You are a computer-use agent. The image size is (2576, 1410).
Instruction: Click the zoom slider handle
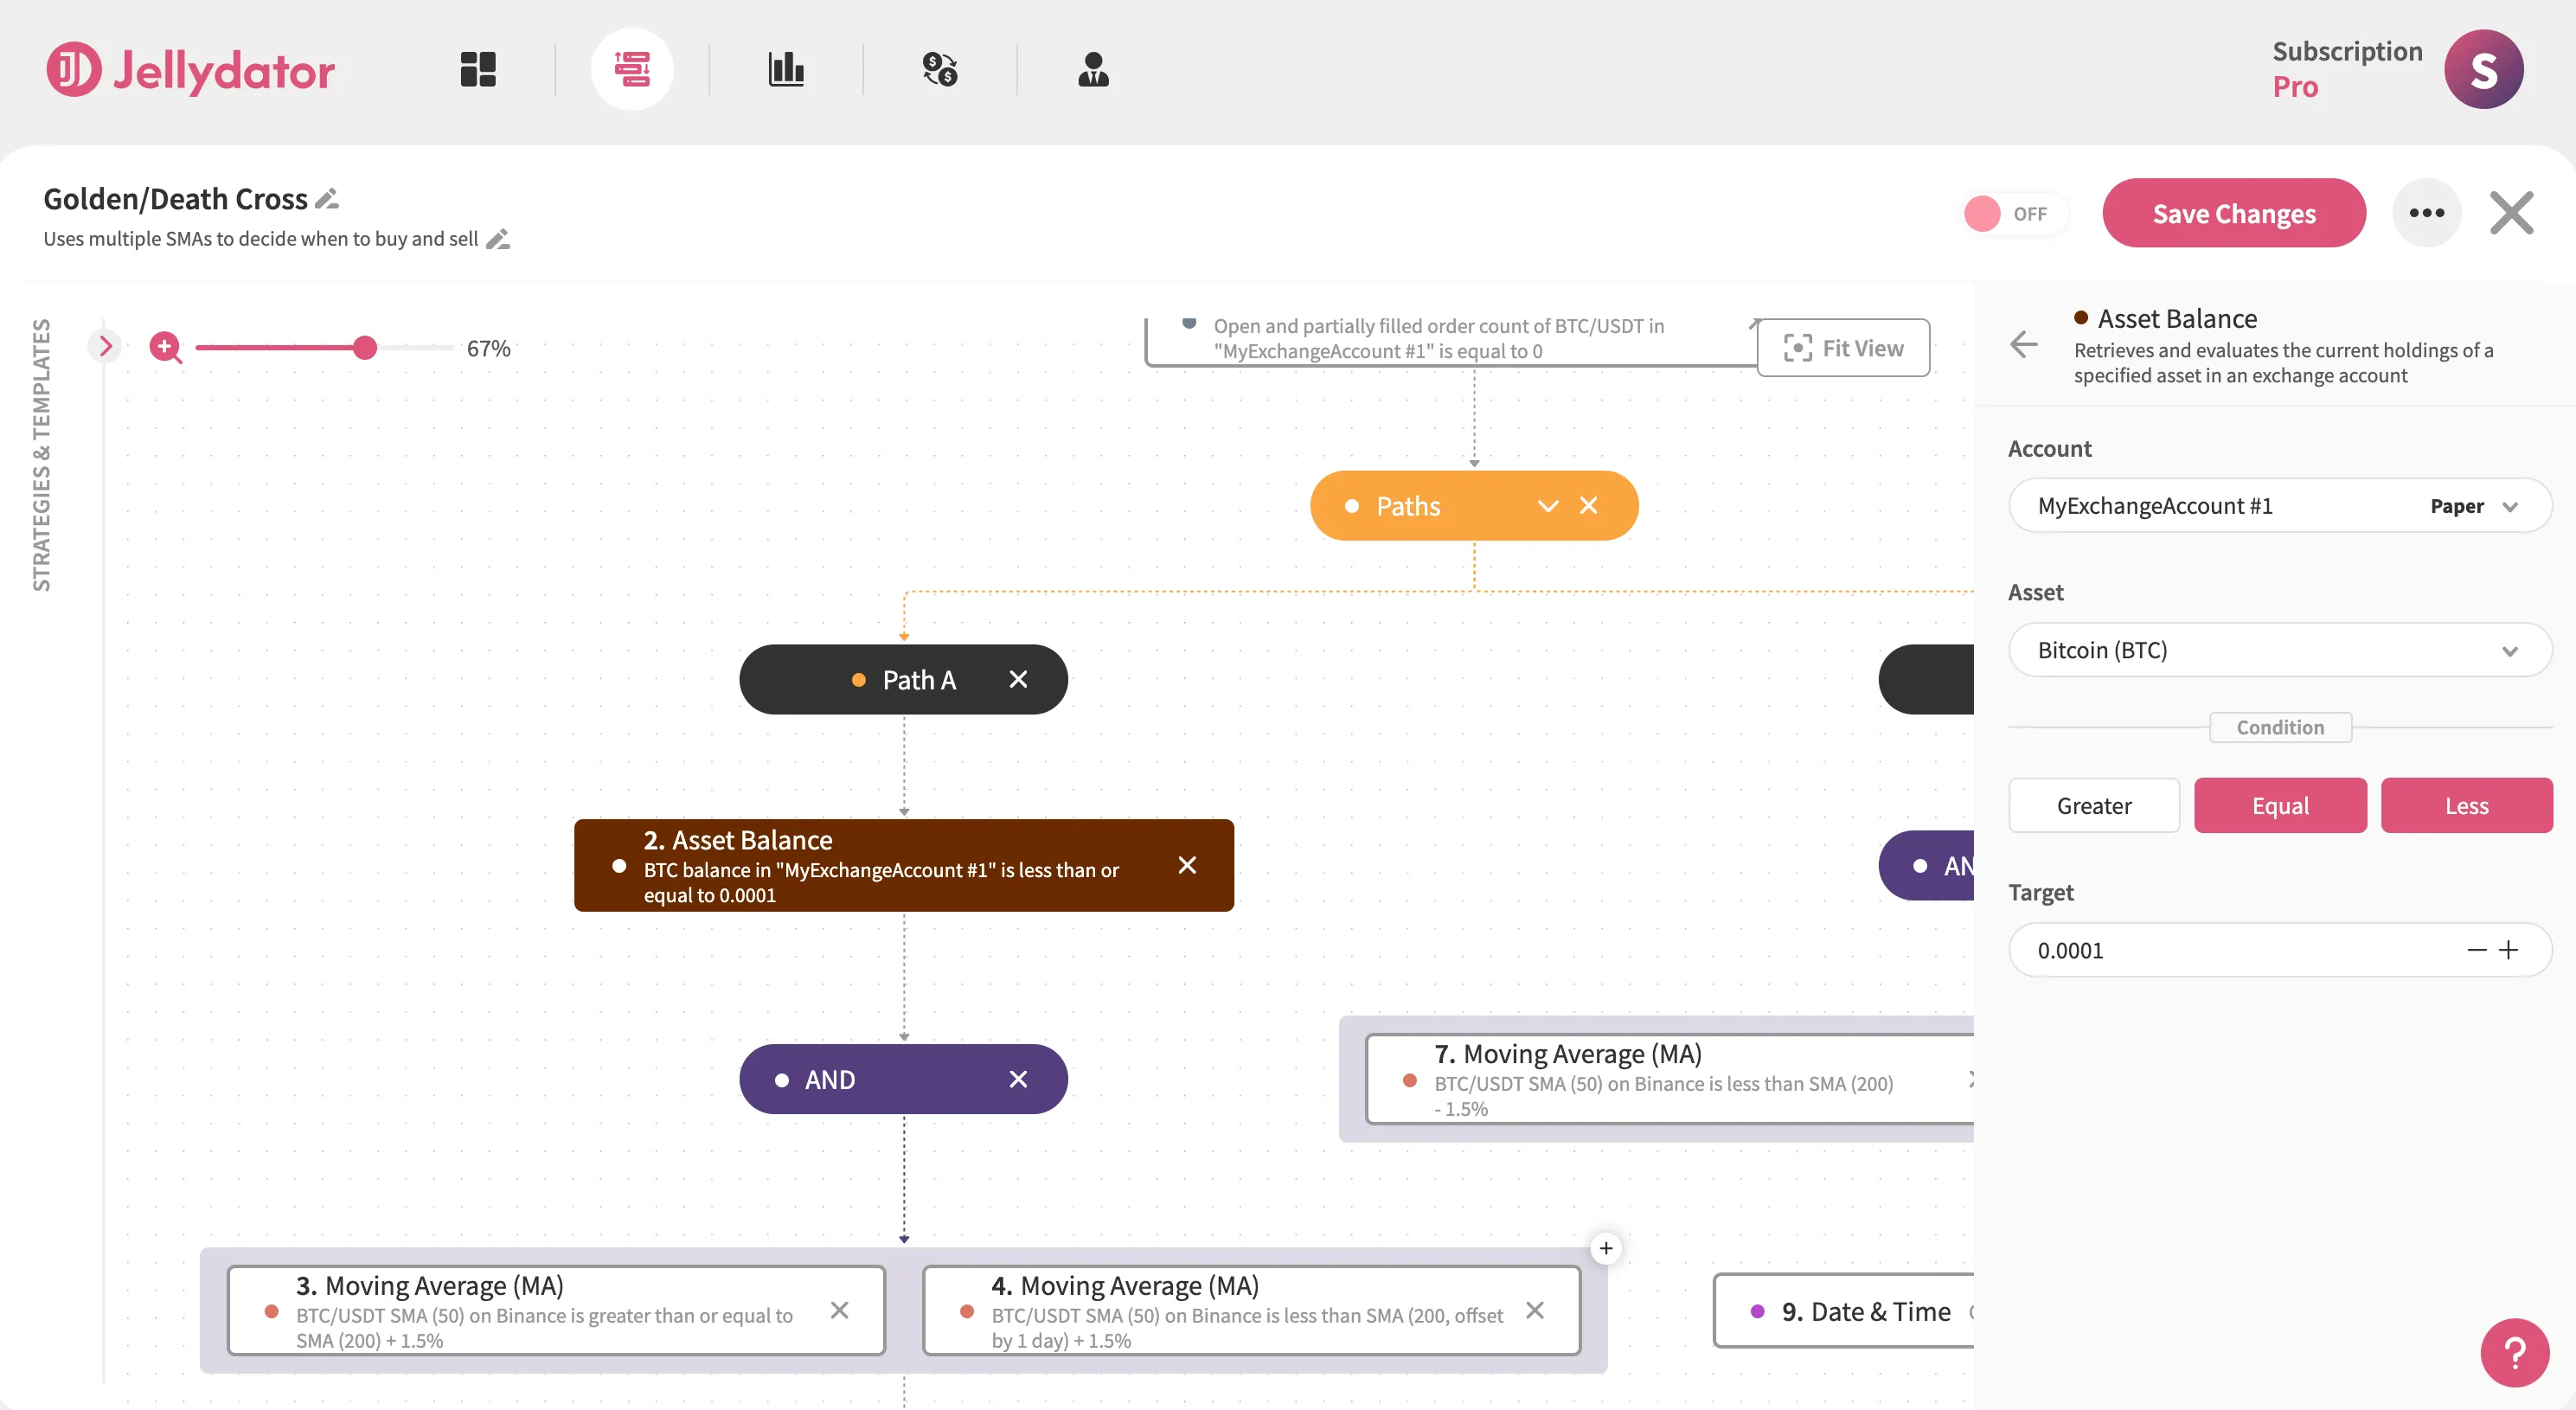click(365, 348)
